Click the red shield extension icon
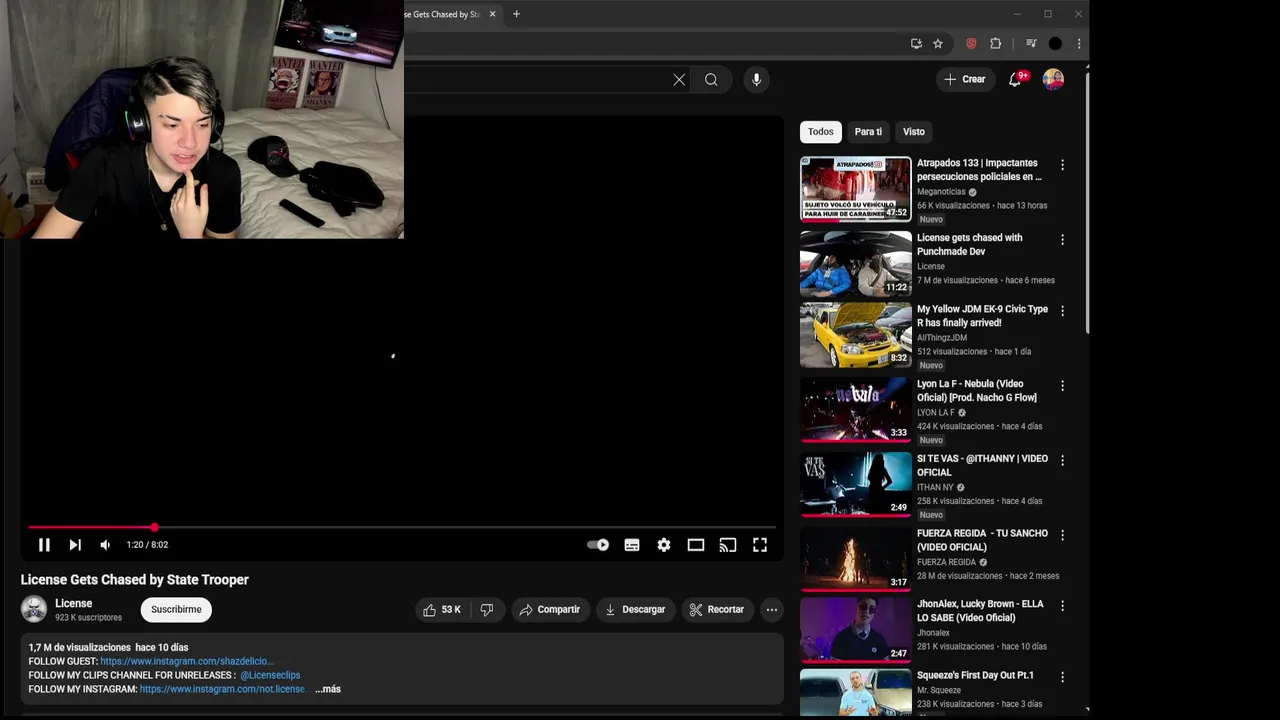The height and width of the screenshot is (720, 1280). coord(971,44)
